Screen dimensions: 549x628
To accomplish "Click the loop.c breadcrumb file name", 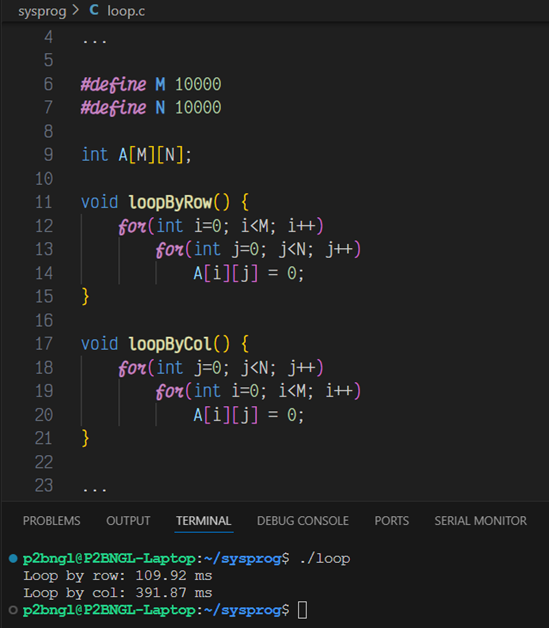I will click(126, 11).
